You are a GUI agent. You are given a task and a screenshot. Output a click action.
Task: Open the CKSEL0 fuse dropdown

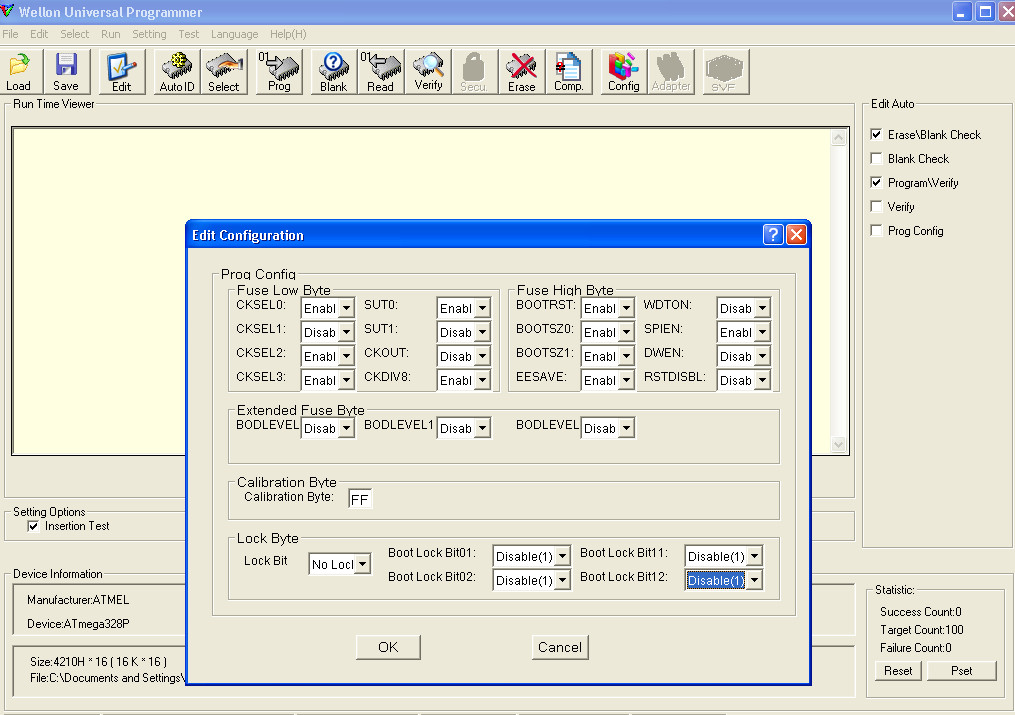(346, 308)
